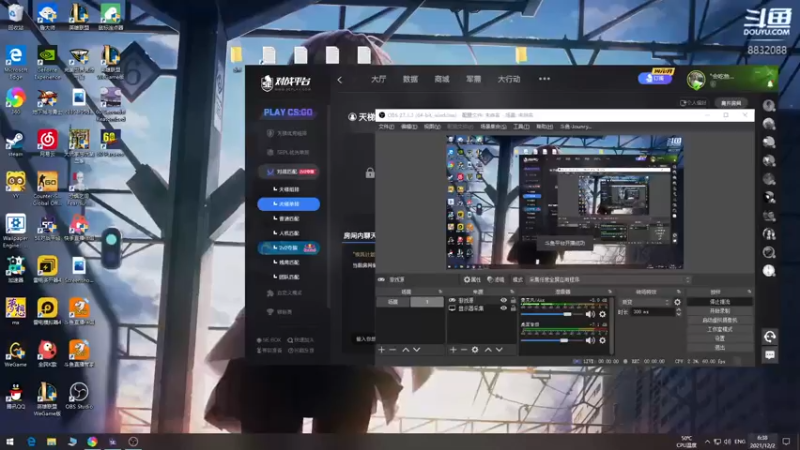Open the YY desktop shortcut

15,184
